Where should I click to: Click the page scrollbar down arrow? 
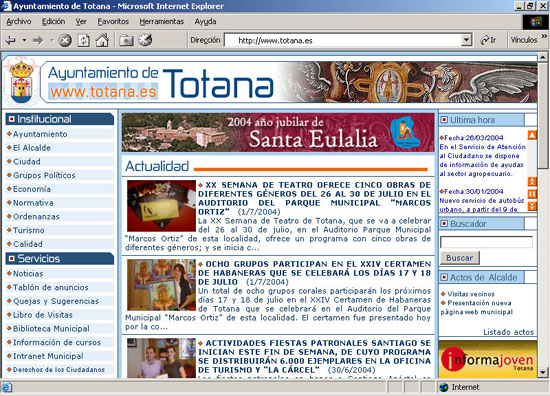click(543, 372)
